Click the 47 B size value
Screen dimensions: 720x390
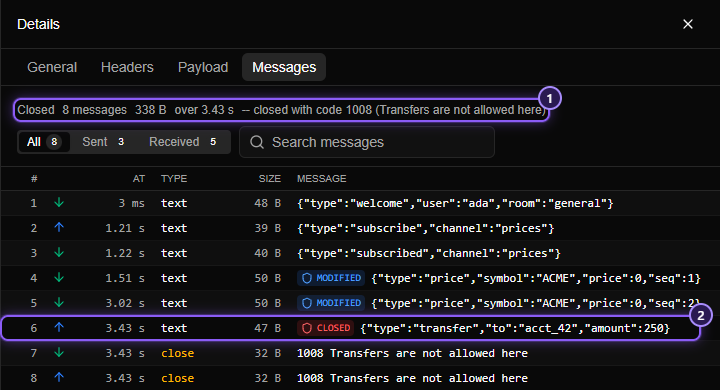268,328
